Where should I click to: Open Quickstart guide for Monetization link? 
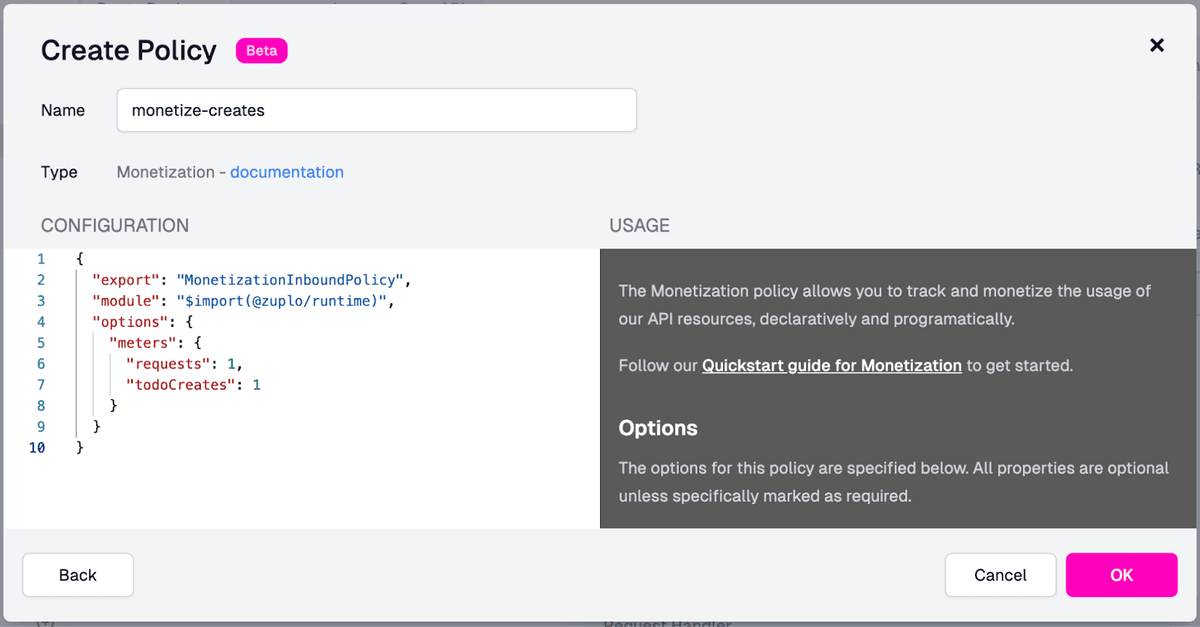831,365
